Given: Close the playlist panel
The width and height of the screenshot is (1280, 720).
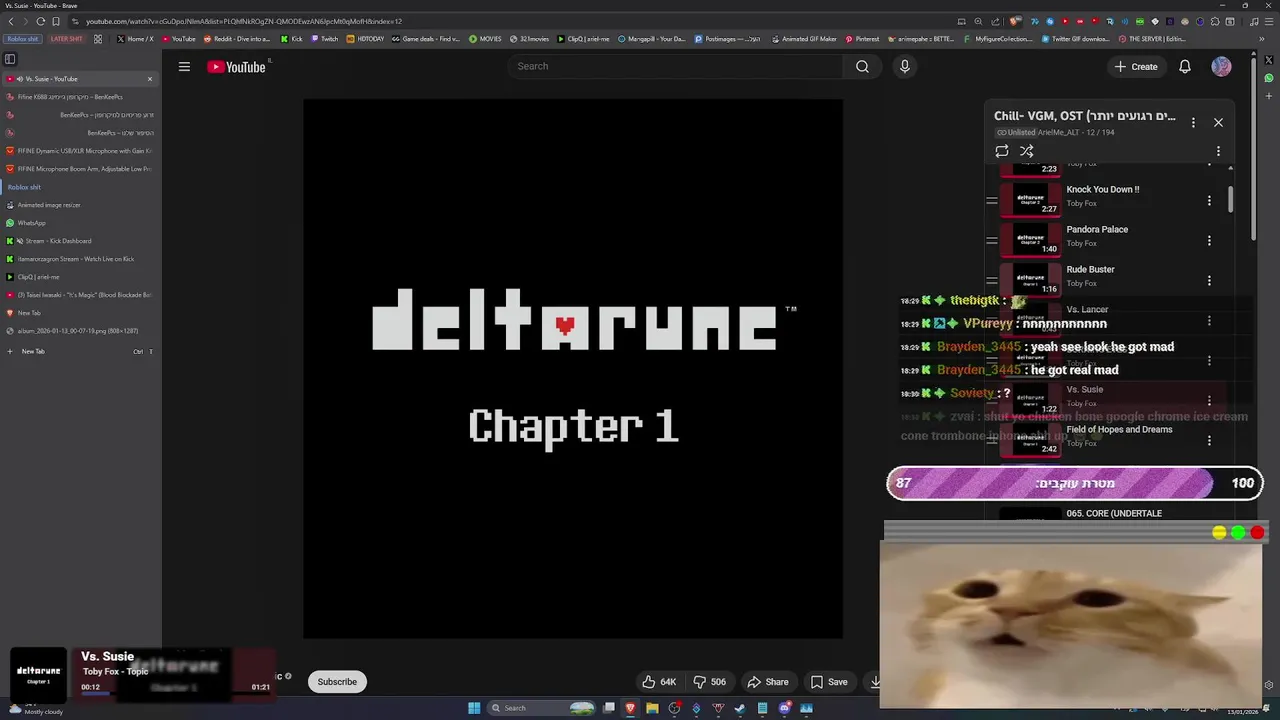Looking at the screenshot, I should 1218,122.
